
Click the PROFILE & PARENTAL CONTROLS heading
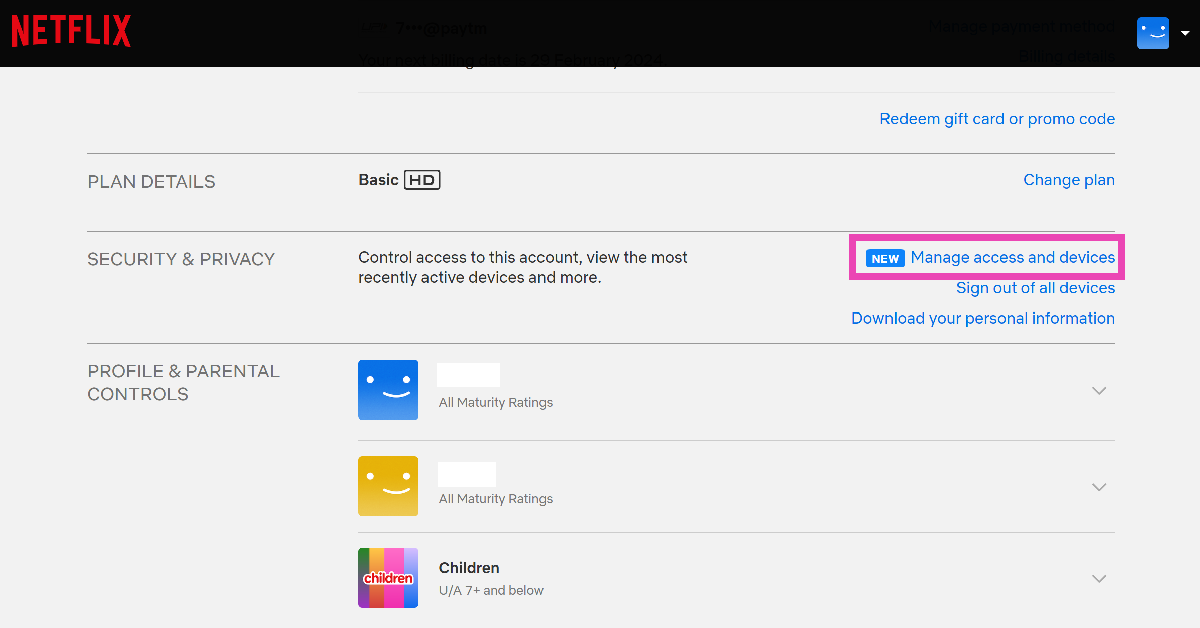pyautogui.click(x=183, y=383)
